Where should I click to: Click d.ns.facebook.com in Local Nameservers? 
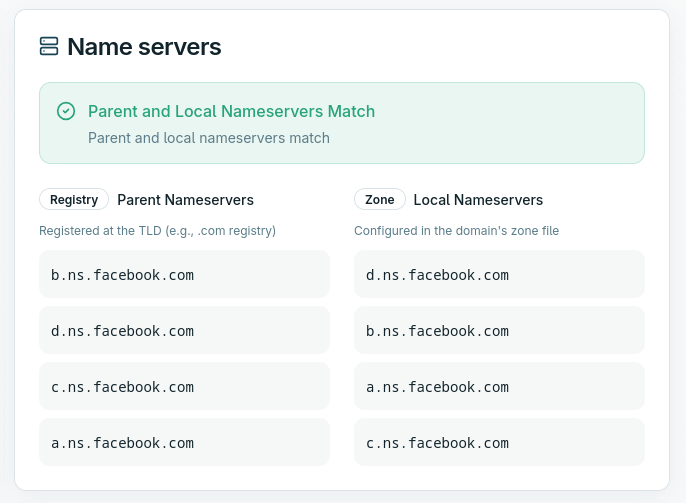(x=438, y=274)
